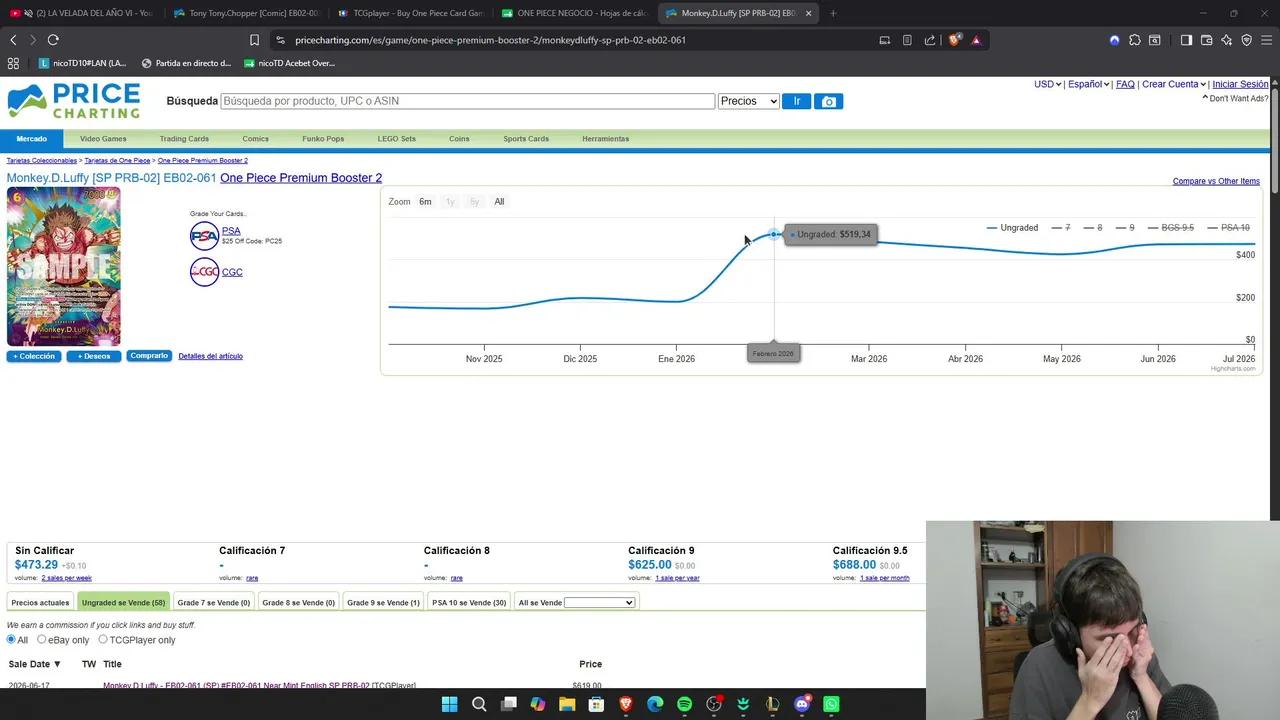Screen dimensions: 1280x720
Task: Open Windows taskbar search
Action: pos(479,704)
